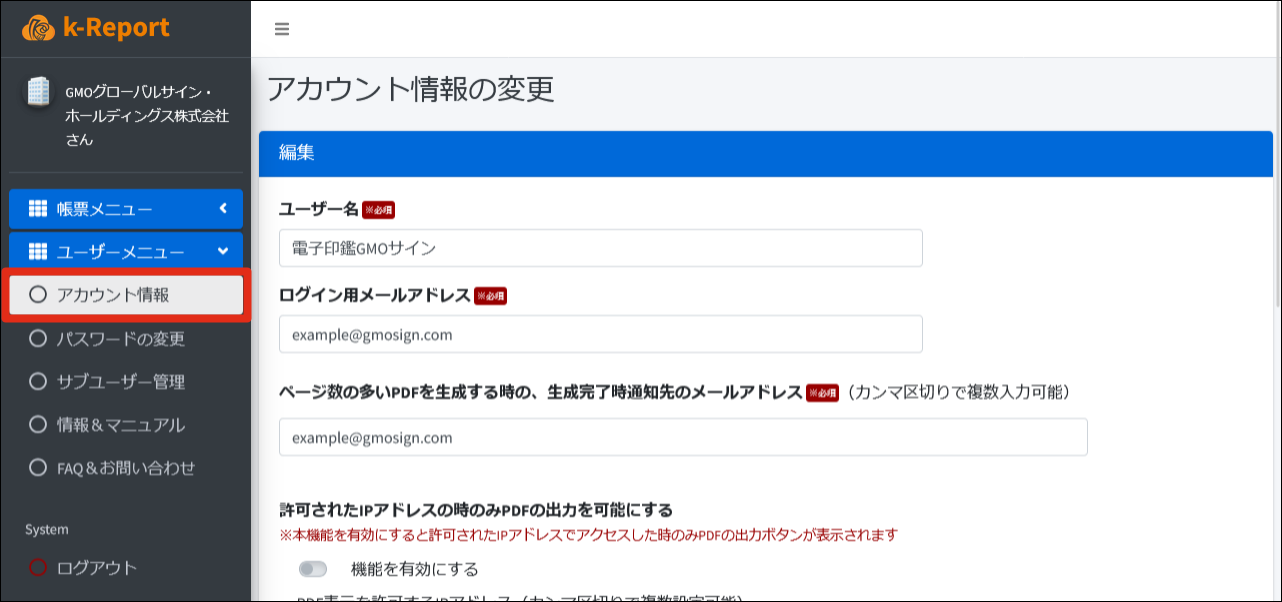The width and height of the screenshot is (1282, 602).
Task: Click the grid icon beside ユーザーメニュー
Action: click(x=38, y=252)
